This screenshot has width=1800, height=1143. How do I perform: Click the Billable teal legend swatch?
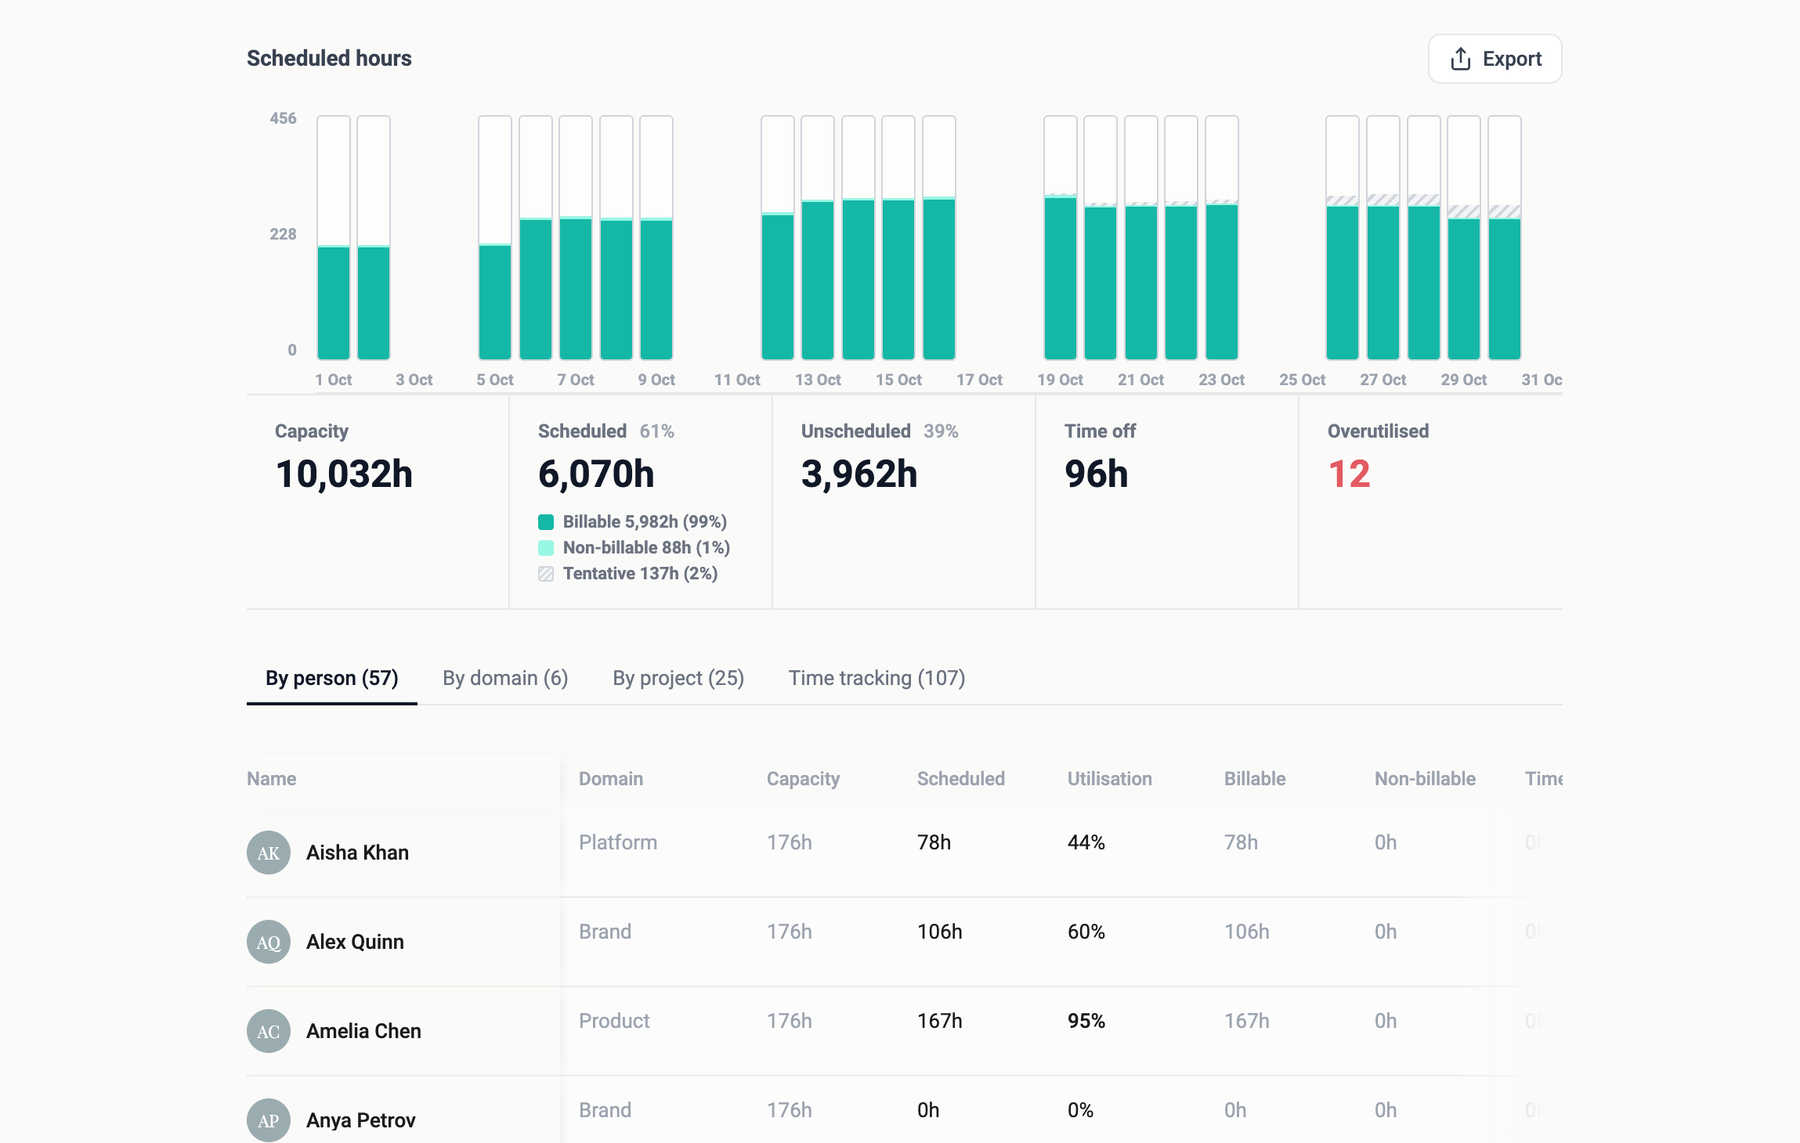coord(546,522)
